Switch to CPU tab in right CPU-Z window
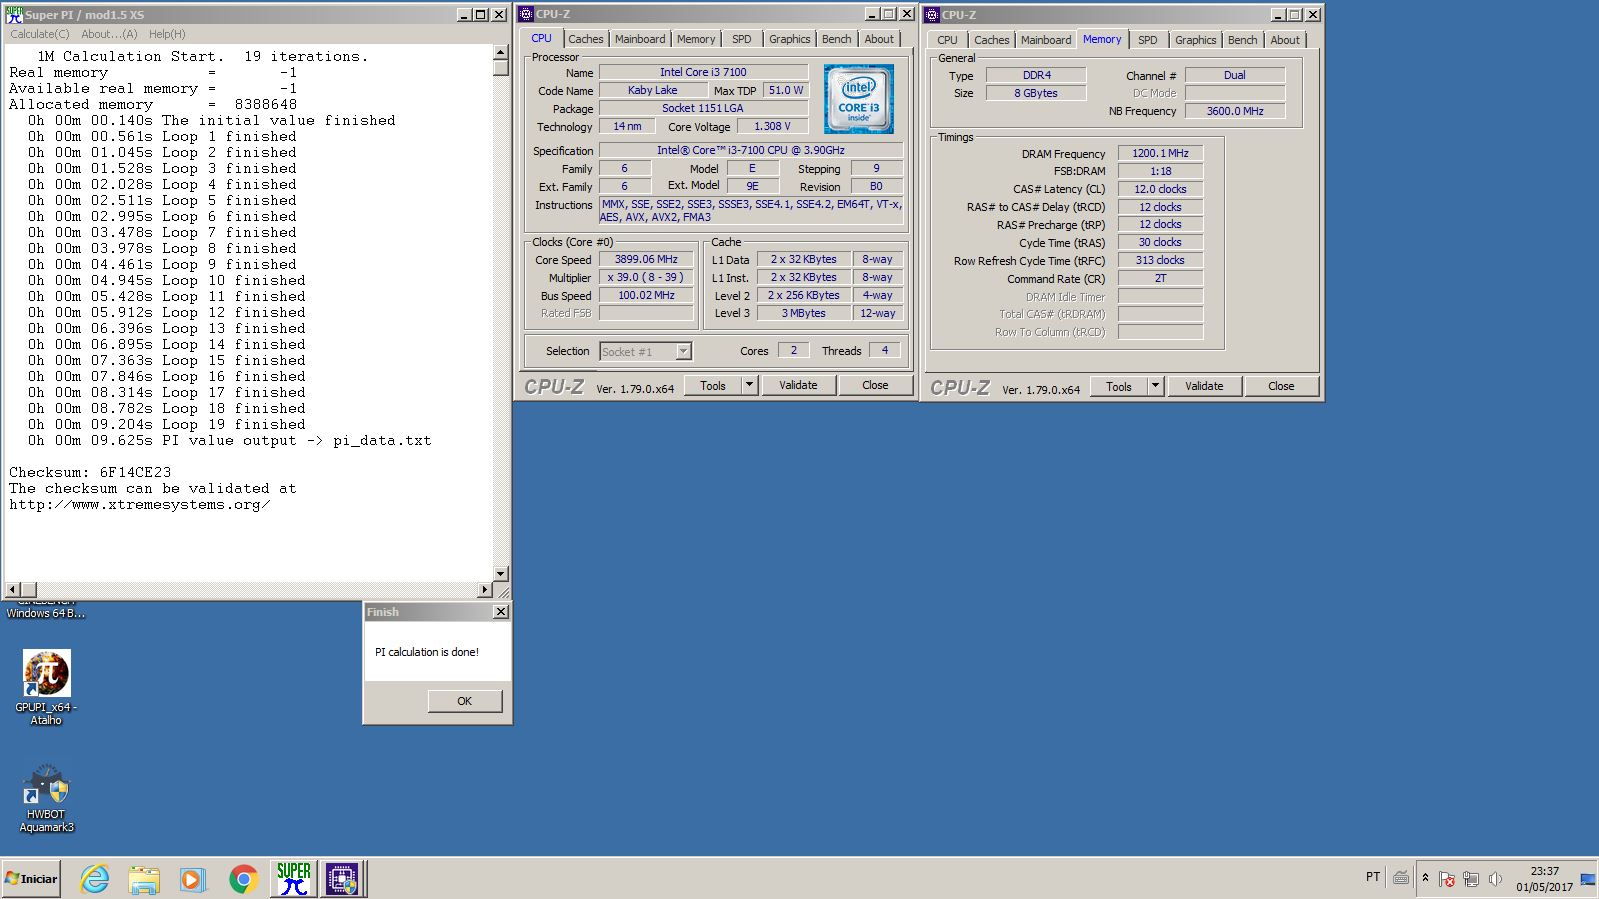The height and width of the screenshot is (899, 1599). coord(947,40)
